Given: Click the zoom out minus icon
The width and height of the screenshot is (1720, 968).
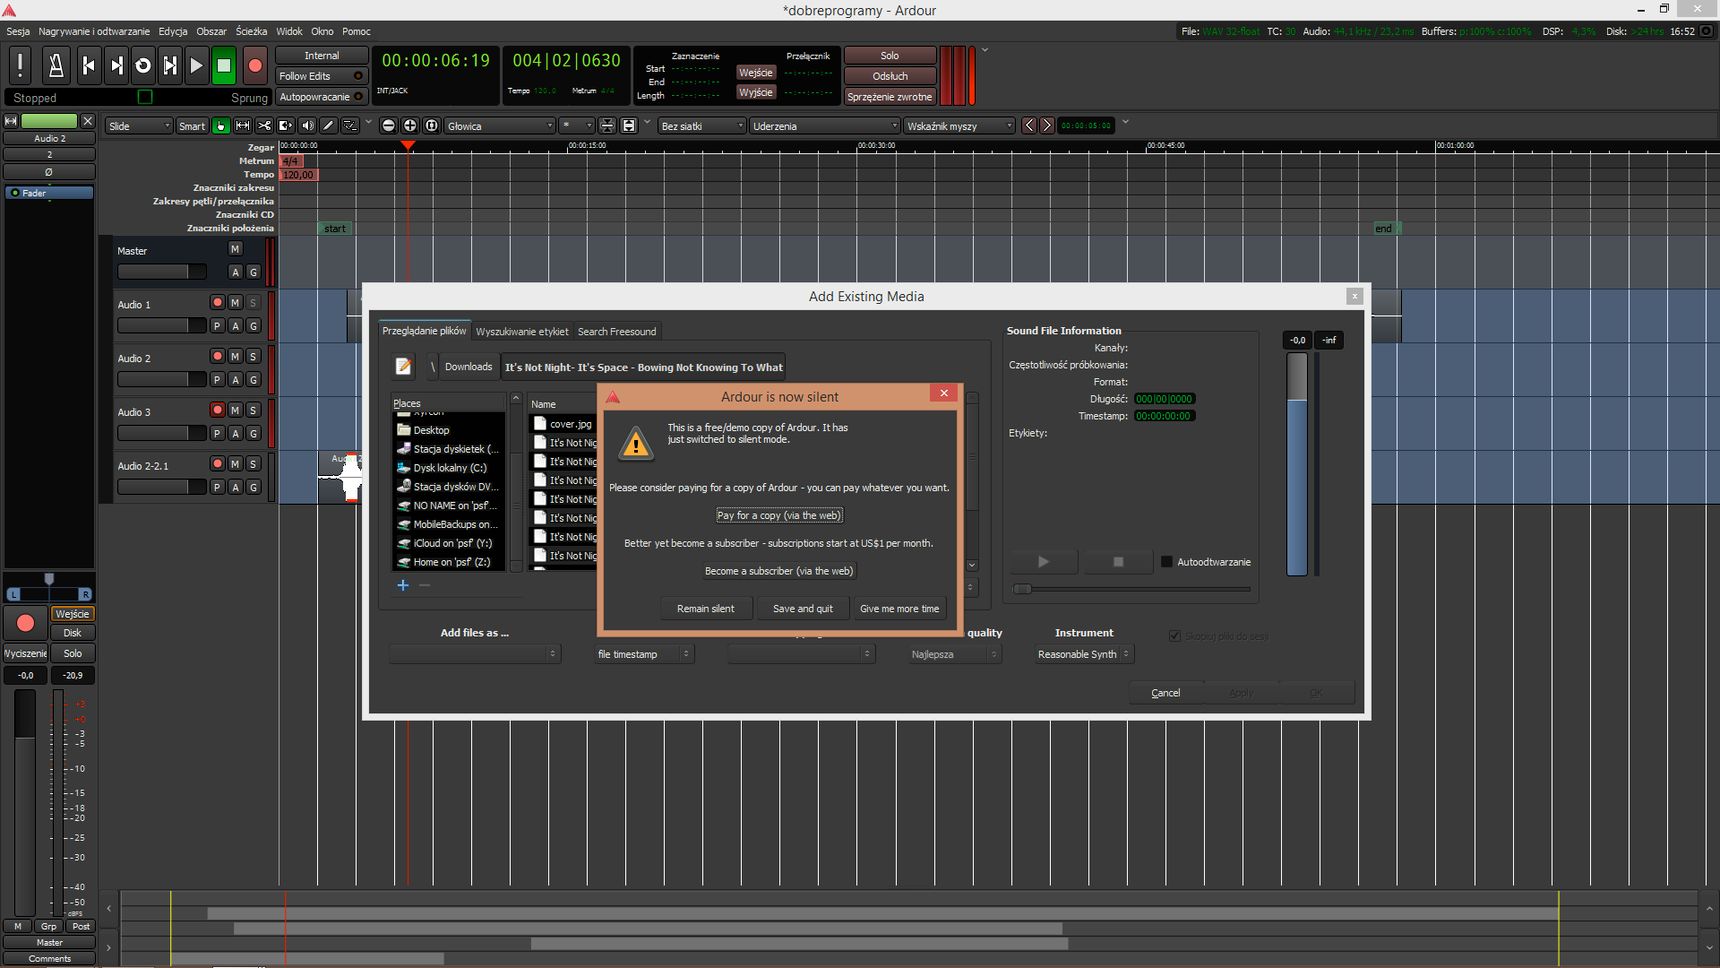Looking at the screenshot, I should coord(388,125).
